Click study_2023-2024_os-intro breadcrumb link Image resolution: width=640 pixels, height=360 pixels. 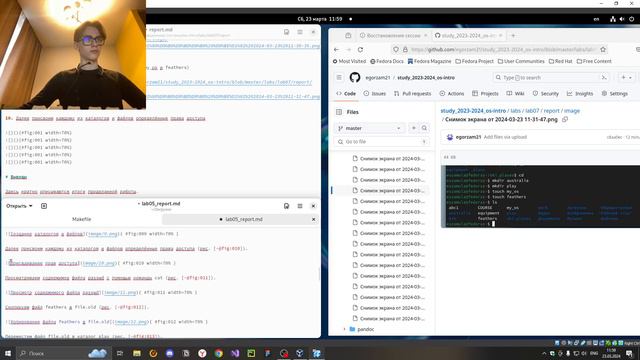[x=473, y=111]
